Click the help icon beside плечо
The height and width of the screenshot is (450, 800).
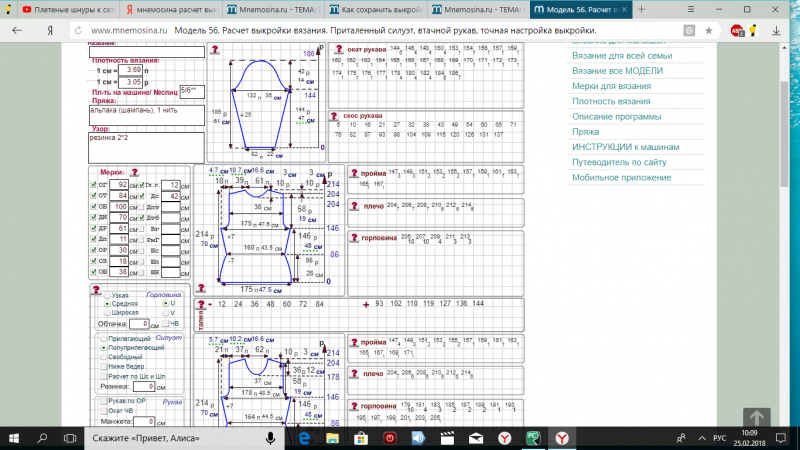353,205
